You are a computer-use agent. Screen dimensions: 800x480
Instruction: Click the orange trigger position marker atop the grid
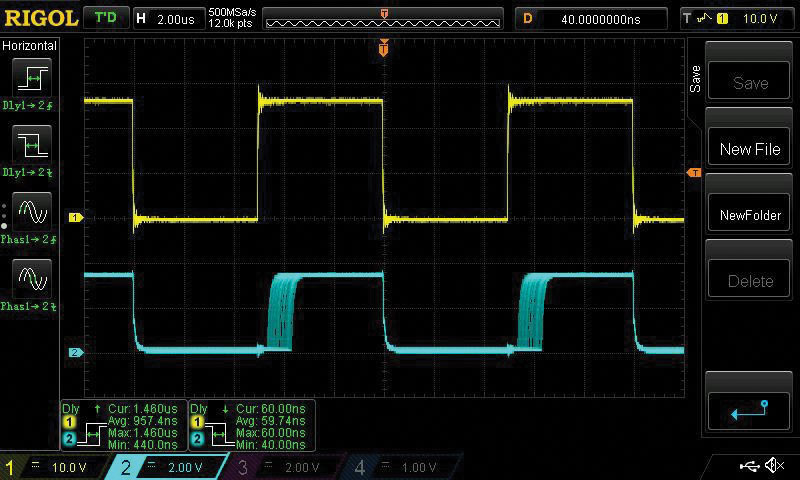pos(384,48)
